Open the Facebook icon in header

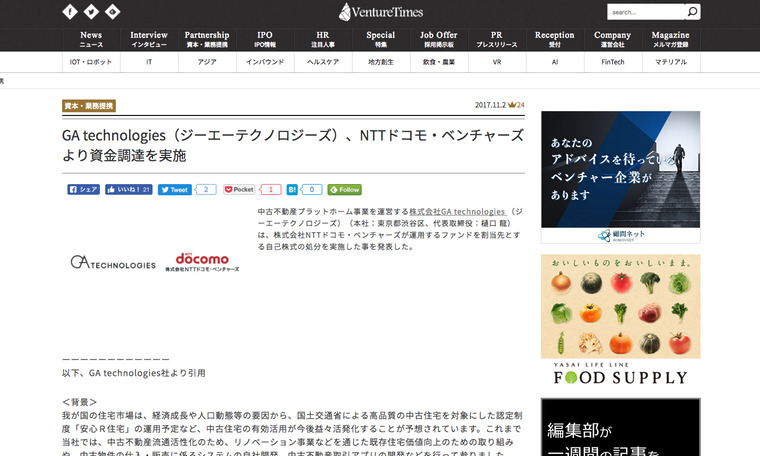(70, 12)
